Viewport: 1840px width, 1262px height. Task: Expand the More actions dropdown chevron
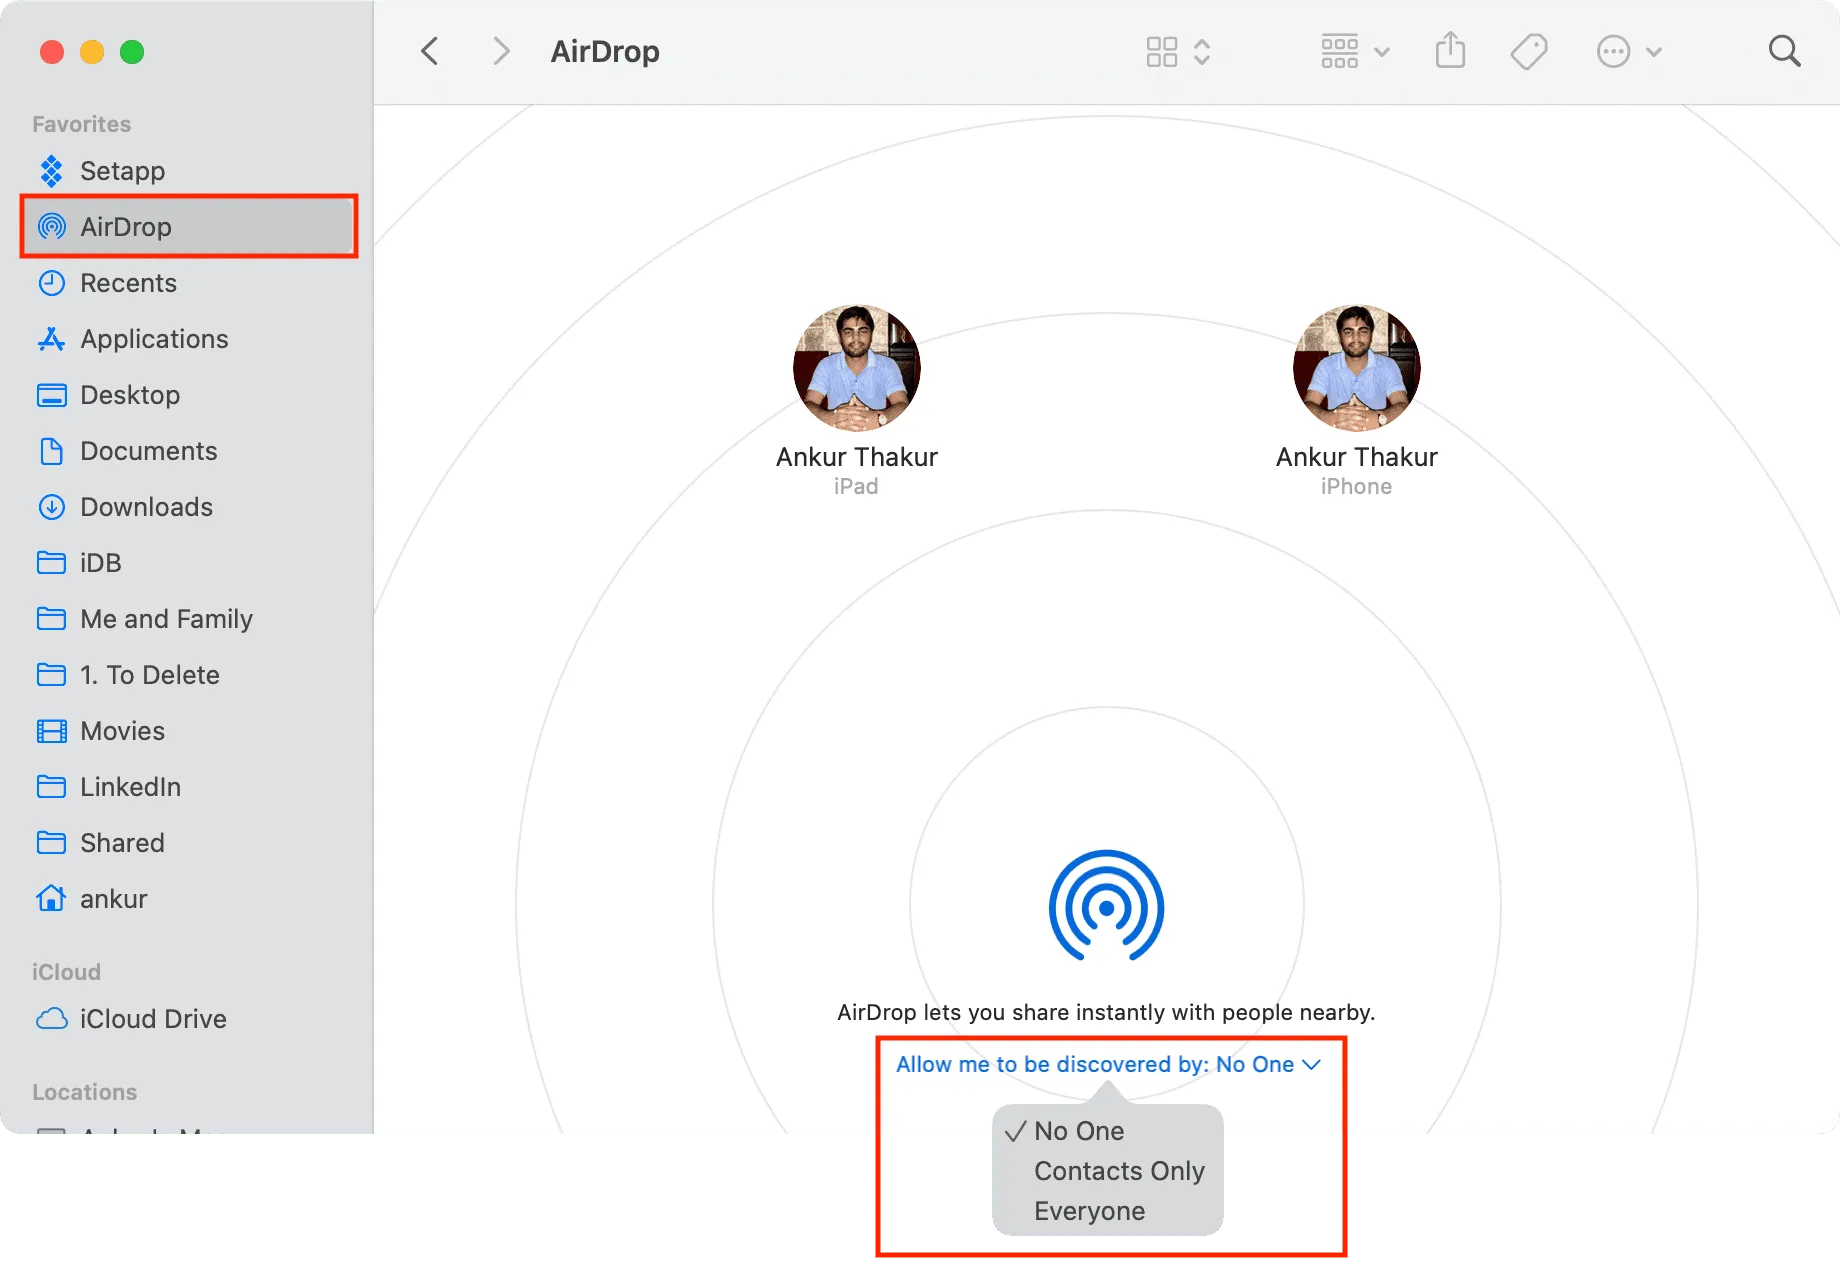[x=1654, y=52]
